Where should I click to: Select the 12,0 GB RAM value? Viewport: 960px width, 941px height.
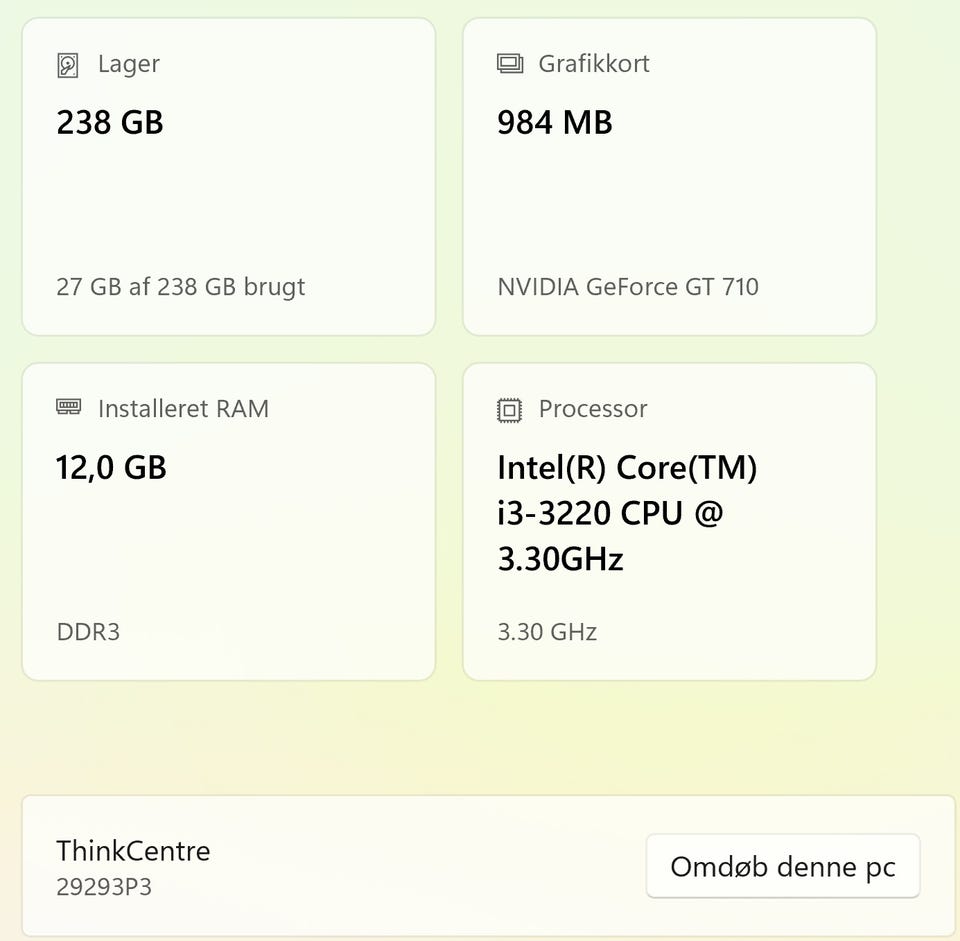click(x=111, y=468)
